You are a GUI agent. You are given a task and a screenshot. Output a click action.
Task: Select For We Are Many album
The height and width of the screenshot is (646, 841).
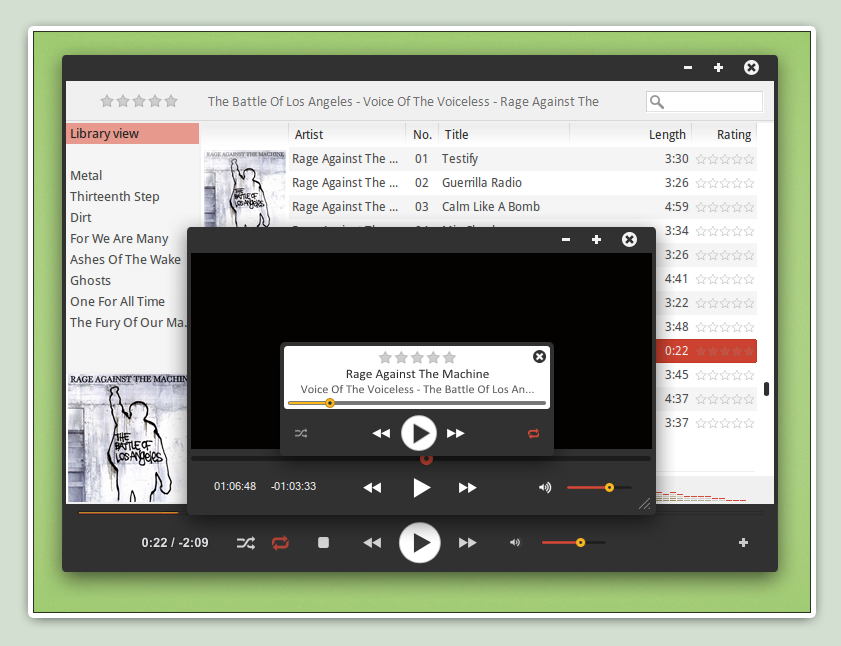pos(119,238)
